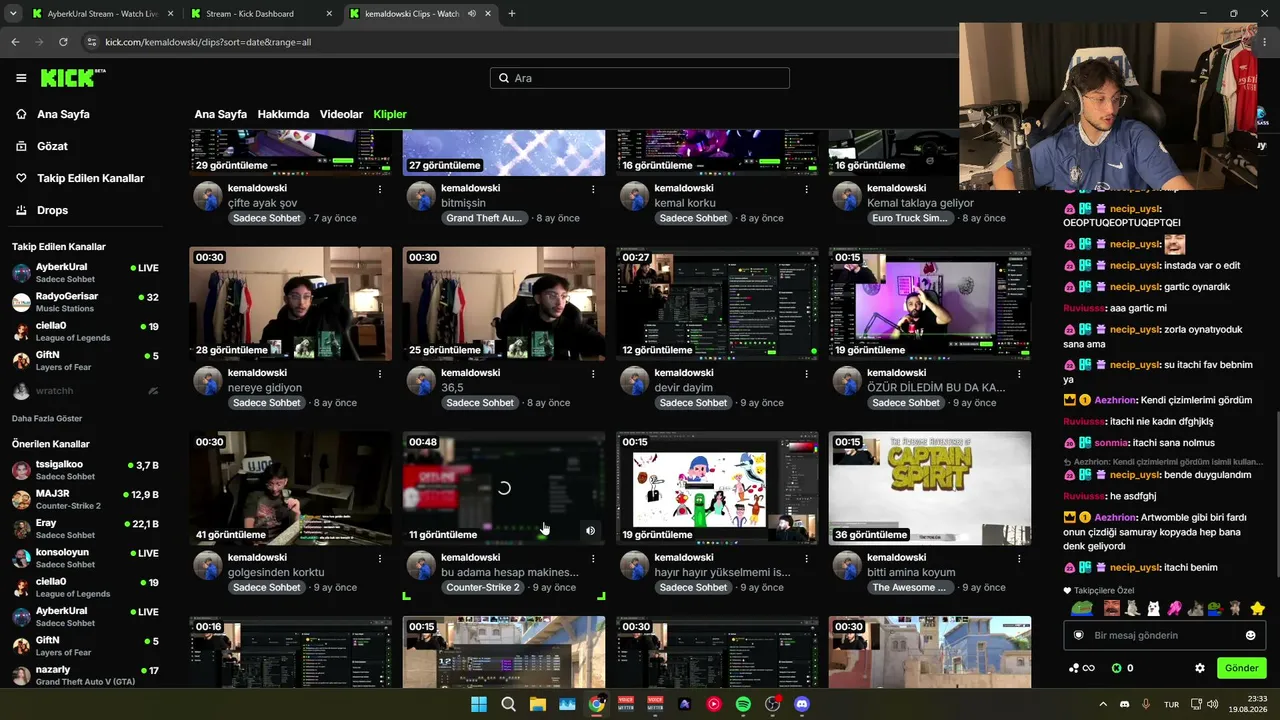Open chat settings gear

(x=1200, y=668)
